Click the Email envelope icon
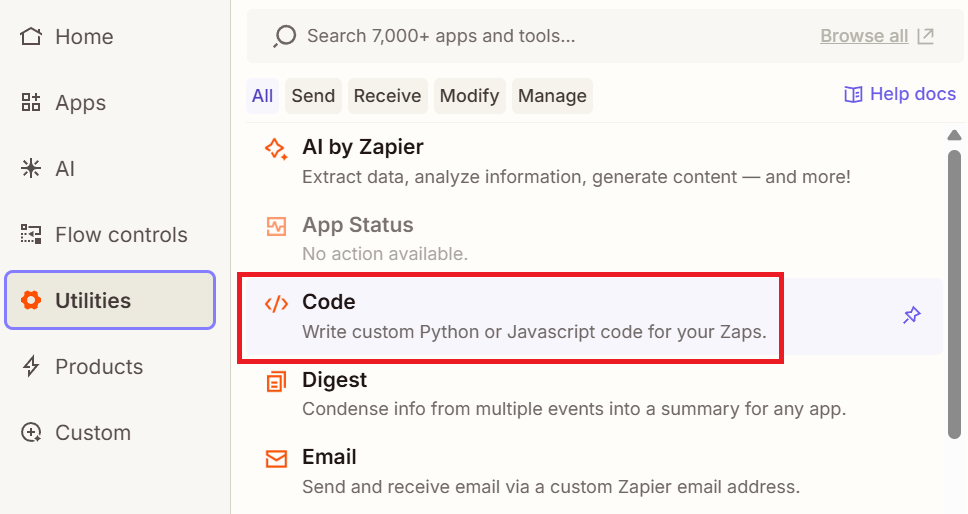 (x=275, y=458)
